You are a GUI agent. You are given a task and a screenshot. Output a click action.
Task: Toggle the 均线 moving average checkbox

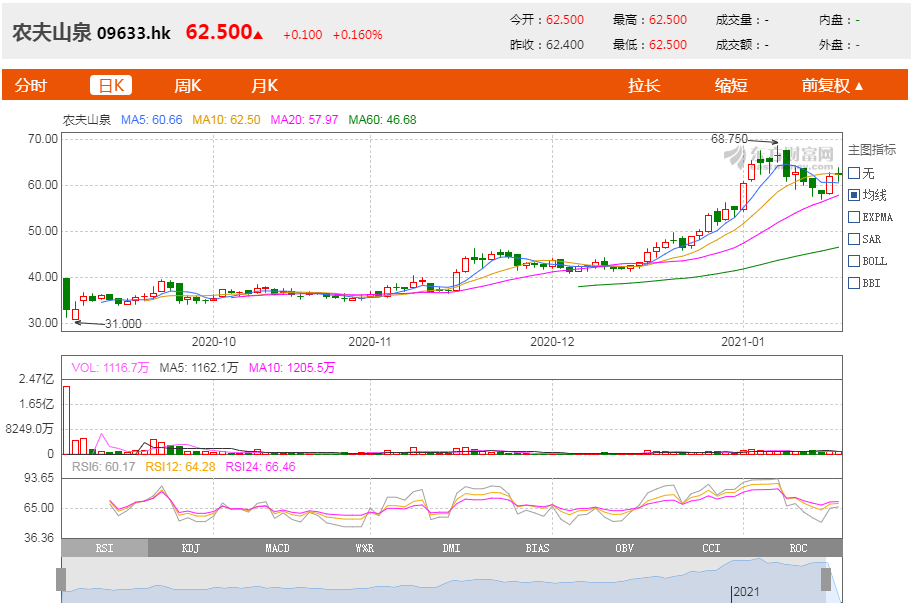click(854, 195)
